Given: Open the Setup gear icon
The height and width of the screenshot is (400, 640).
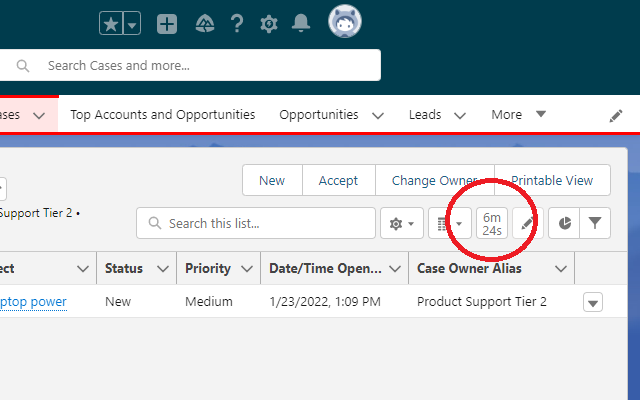Looking at the screenshot, I should click(269, 24).
